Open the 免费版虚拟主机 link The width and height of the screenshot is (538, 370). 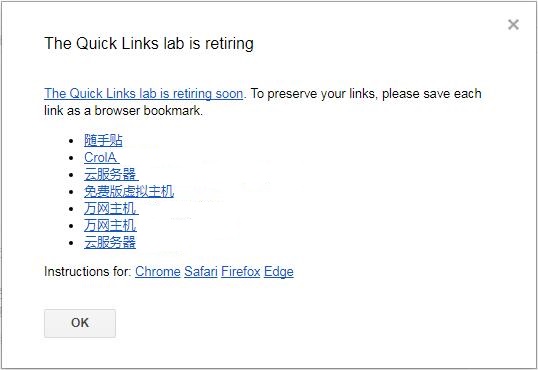click(129, 191)
